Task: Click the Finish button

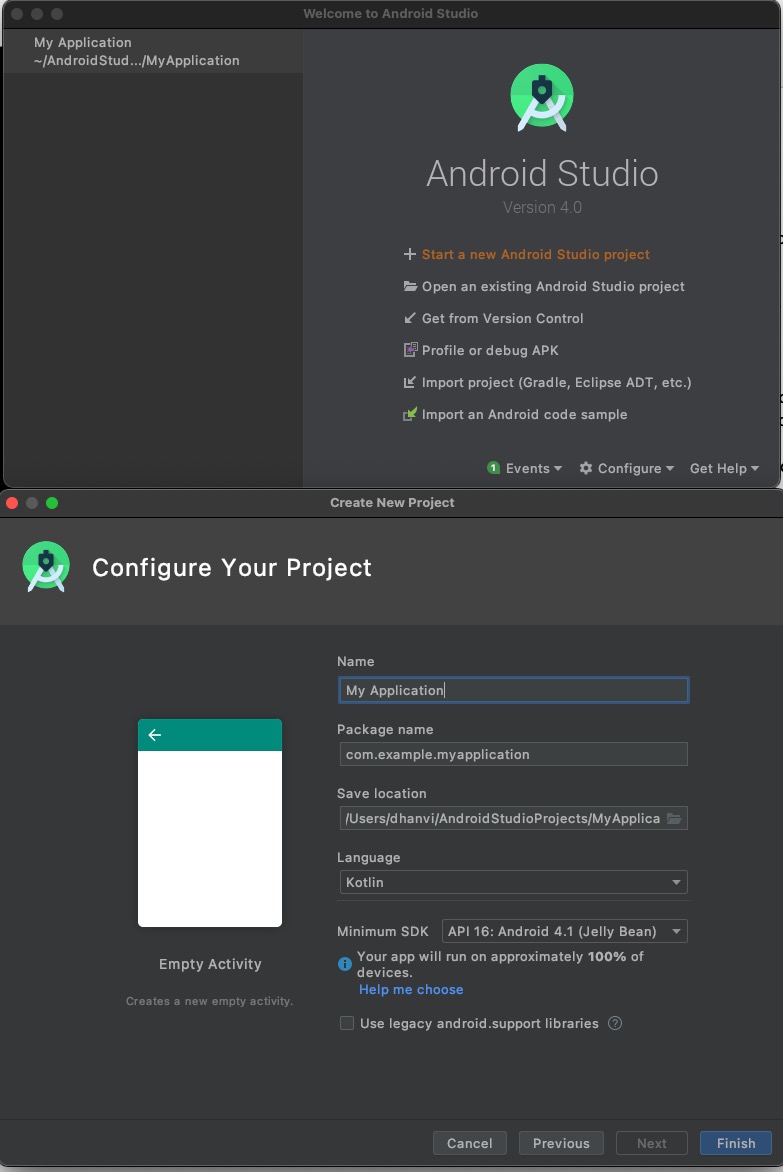Action: tap(735, 1143)
